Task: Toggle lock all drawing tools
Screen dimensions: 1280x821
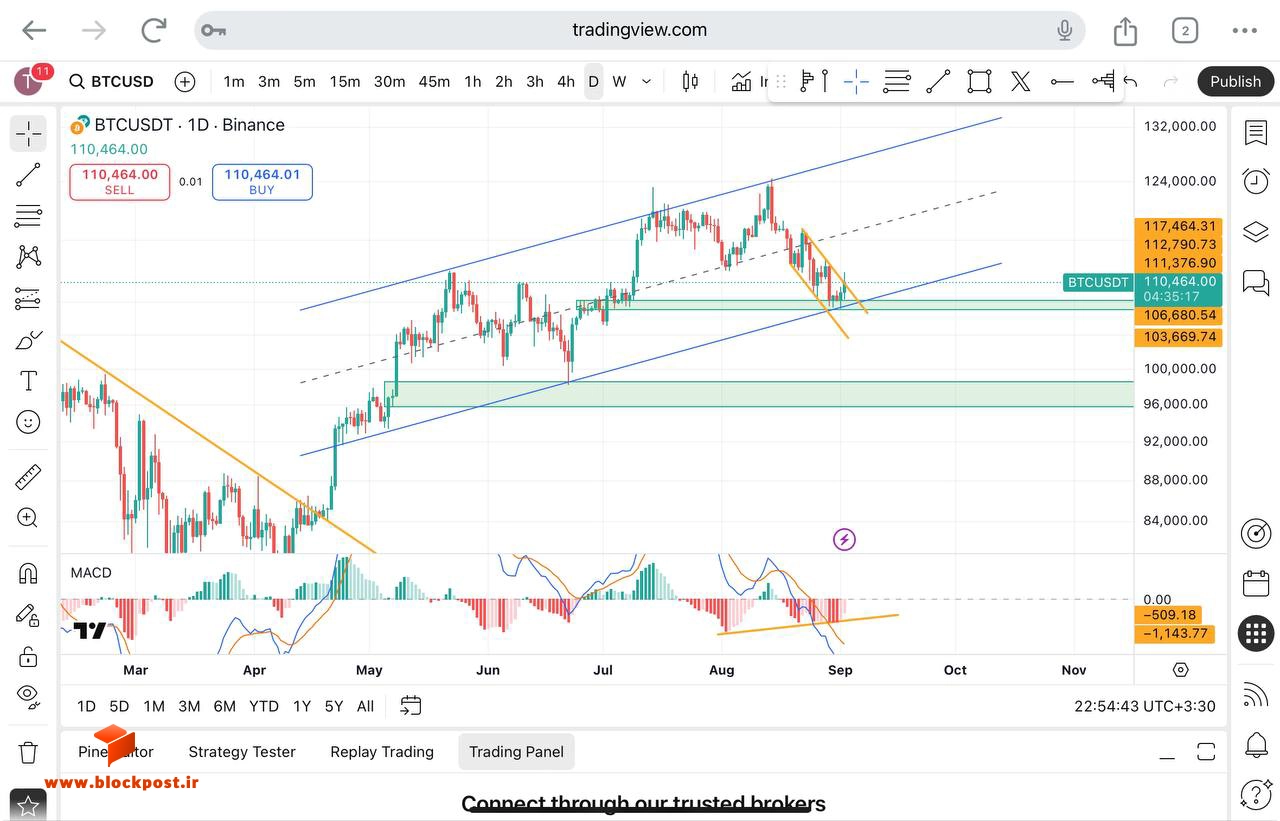Action: point(28,656)
